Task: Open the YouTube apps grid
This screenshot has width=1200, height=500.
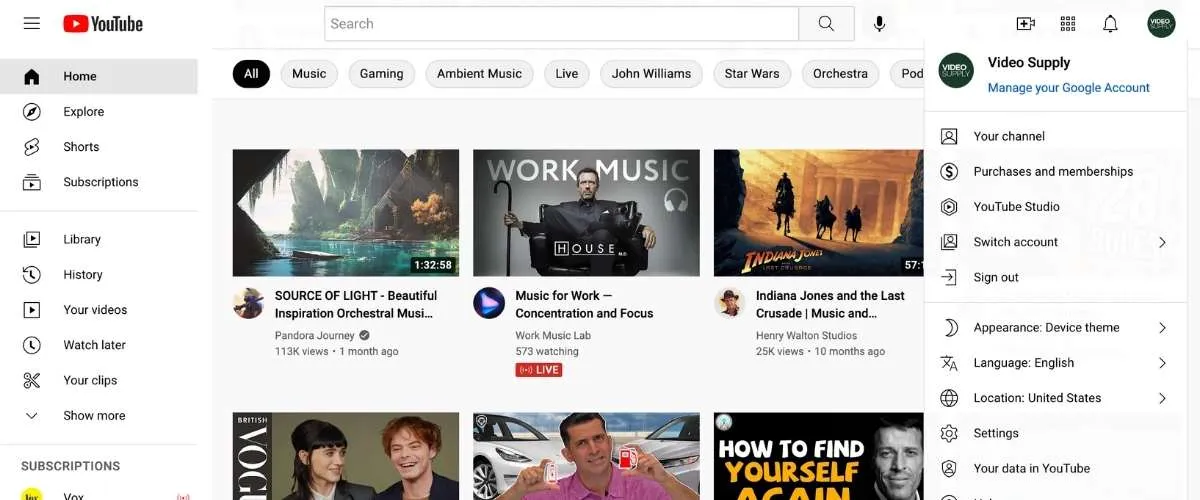Action: click(x=1068, y=23)
